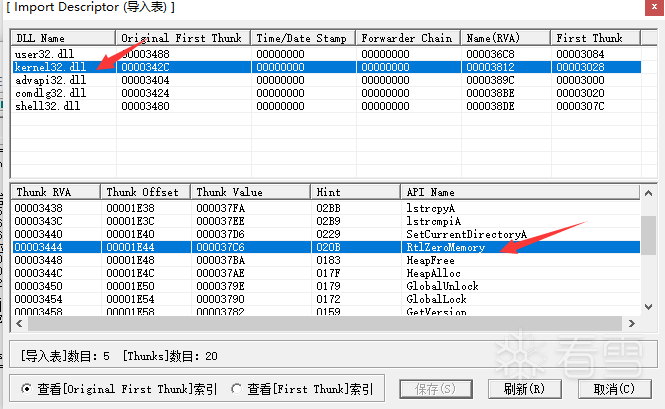This screenshot has height=409, width=665.
Task: Click the 取消(C) cancel button
Action: point(614,389)
